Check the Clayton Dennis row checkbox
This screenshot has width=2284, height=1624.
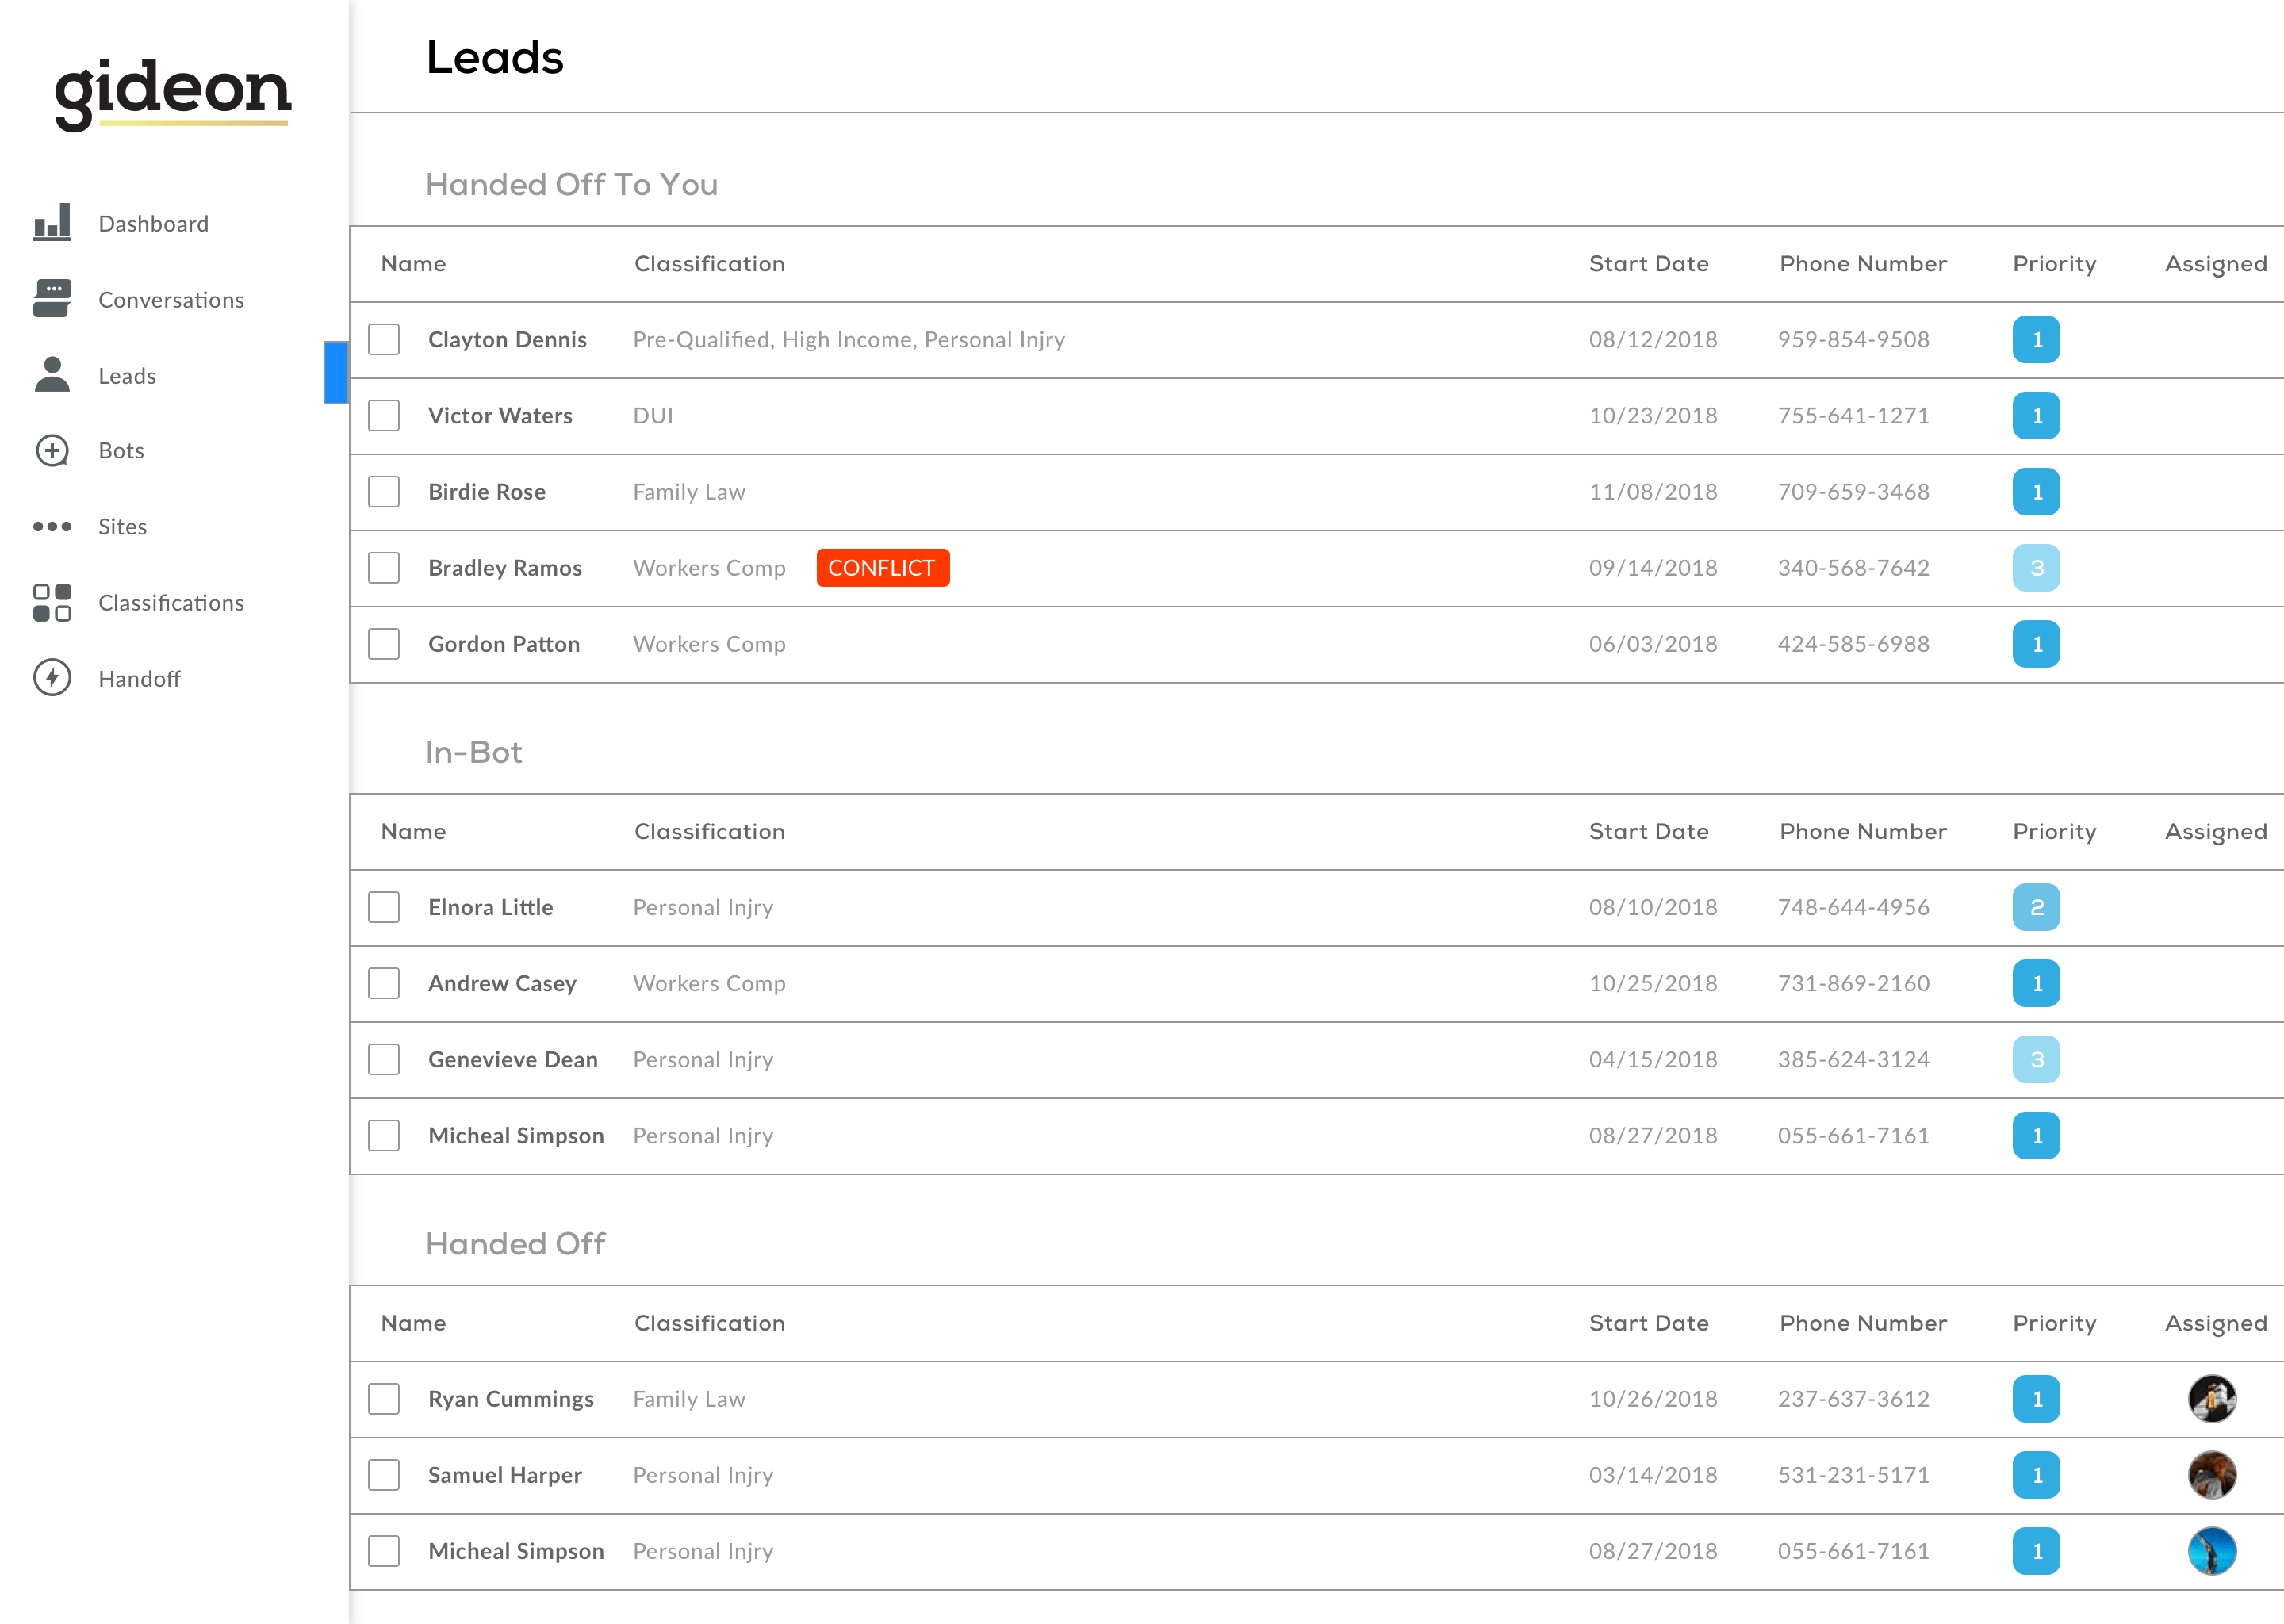384,339
